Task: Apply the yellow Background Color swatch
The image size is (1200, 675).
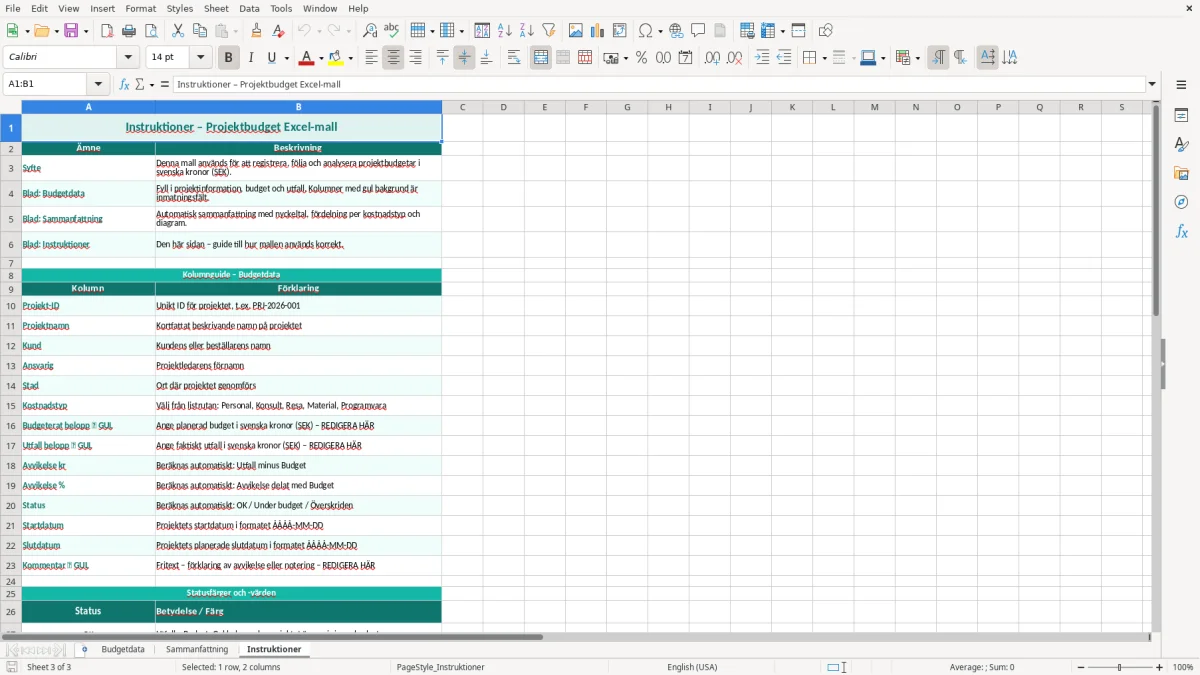Action: tap(336, 58)
